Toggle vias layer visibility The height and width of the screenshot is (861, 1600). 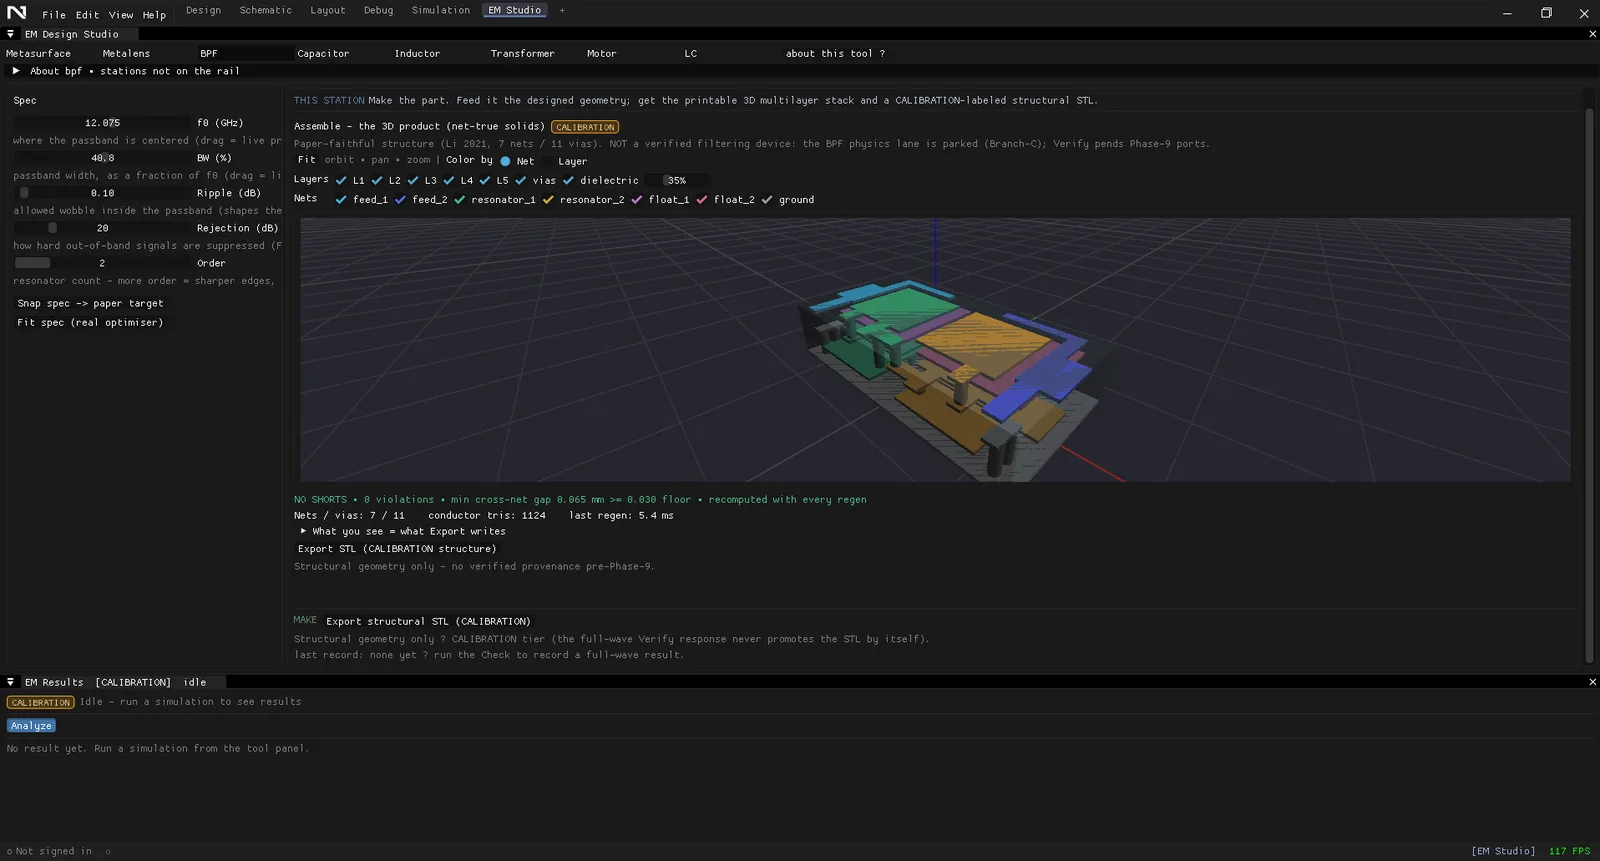pos(521,181)
